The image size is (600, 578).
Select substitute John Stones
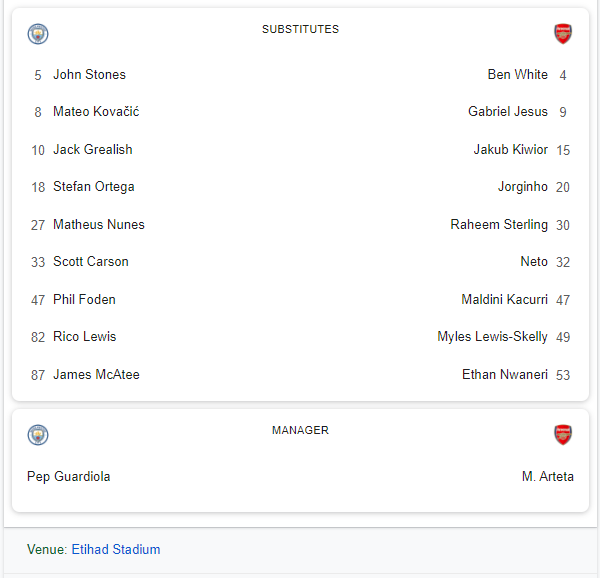[89, 74]
